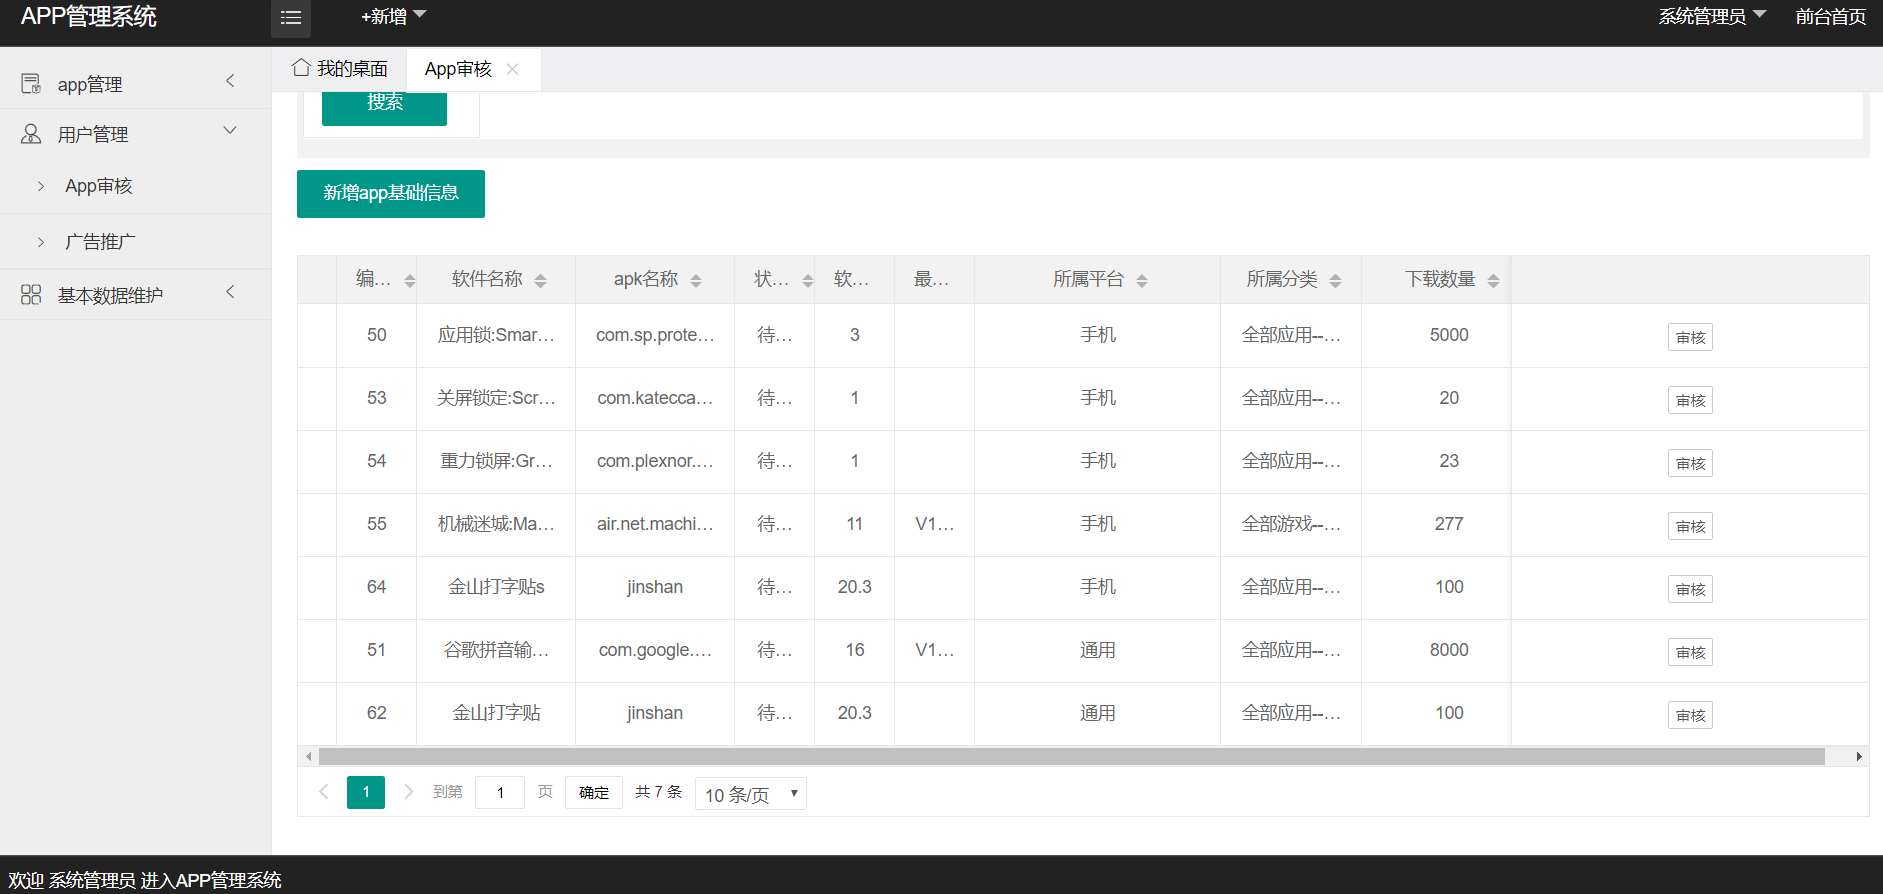The width and height of the screenshot is (1883, 894).
Task: Collapse the 用户管理 menu section
Action: click(x=230, y=131)
